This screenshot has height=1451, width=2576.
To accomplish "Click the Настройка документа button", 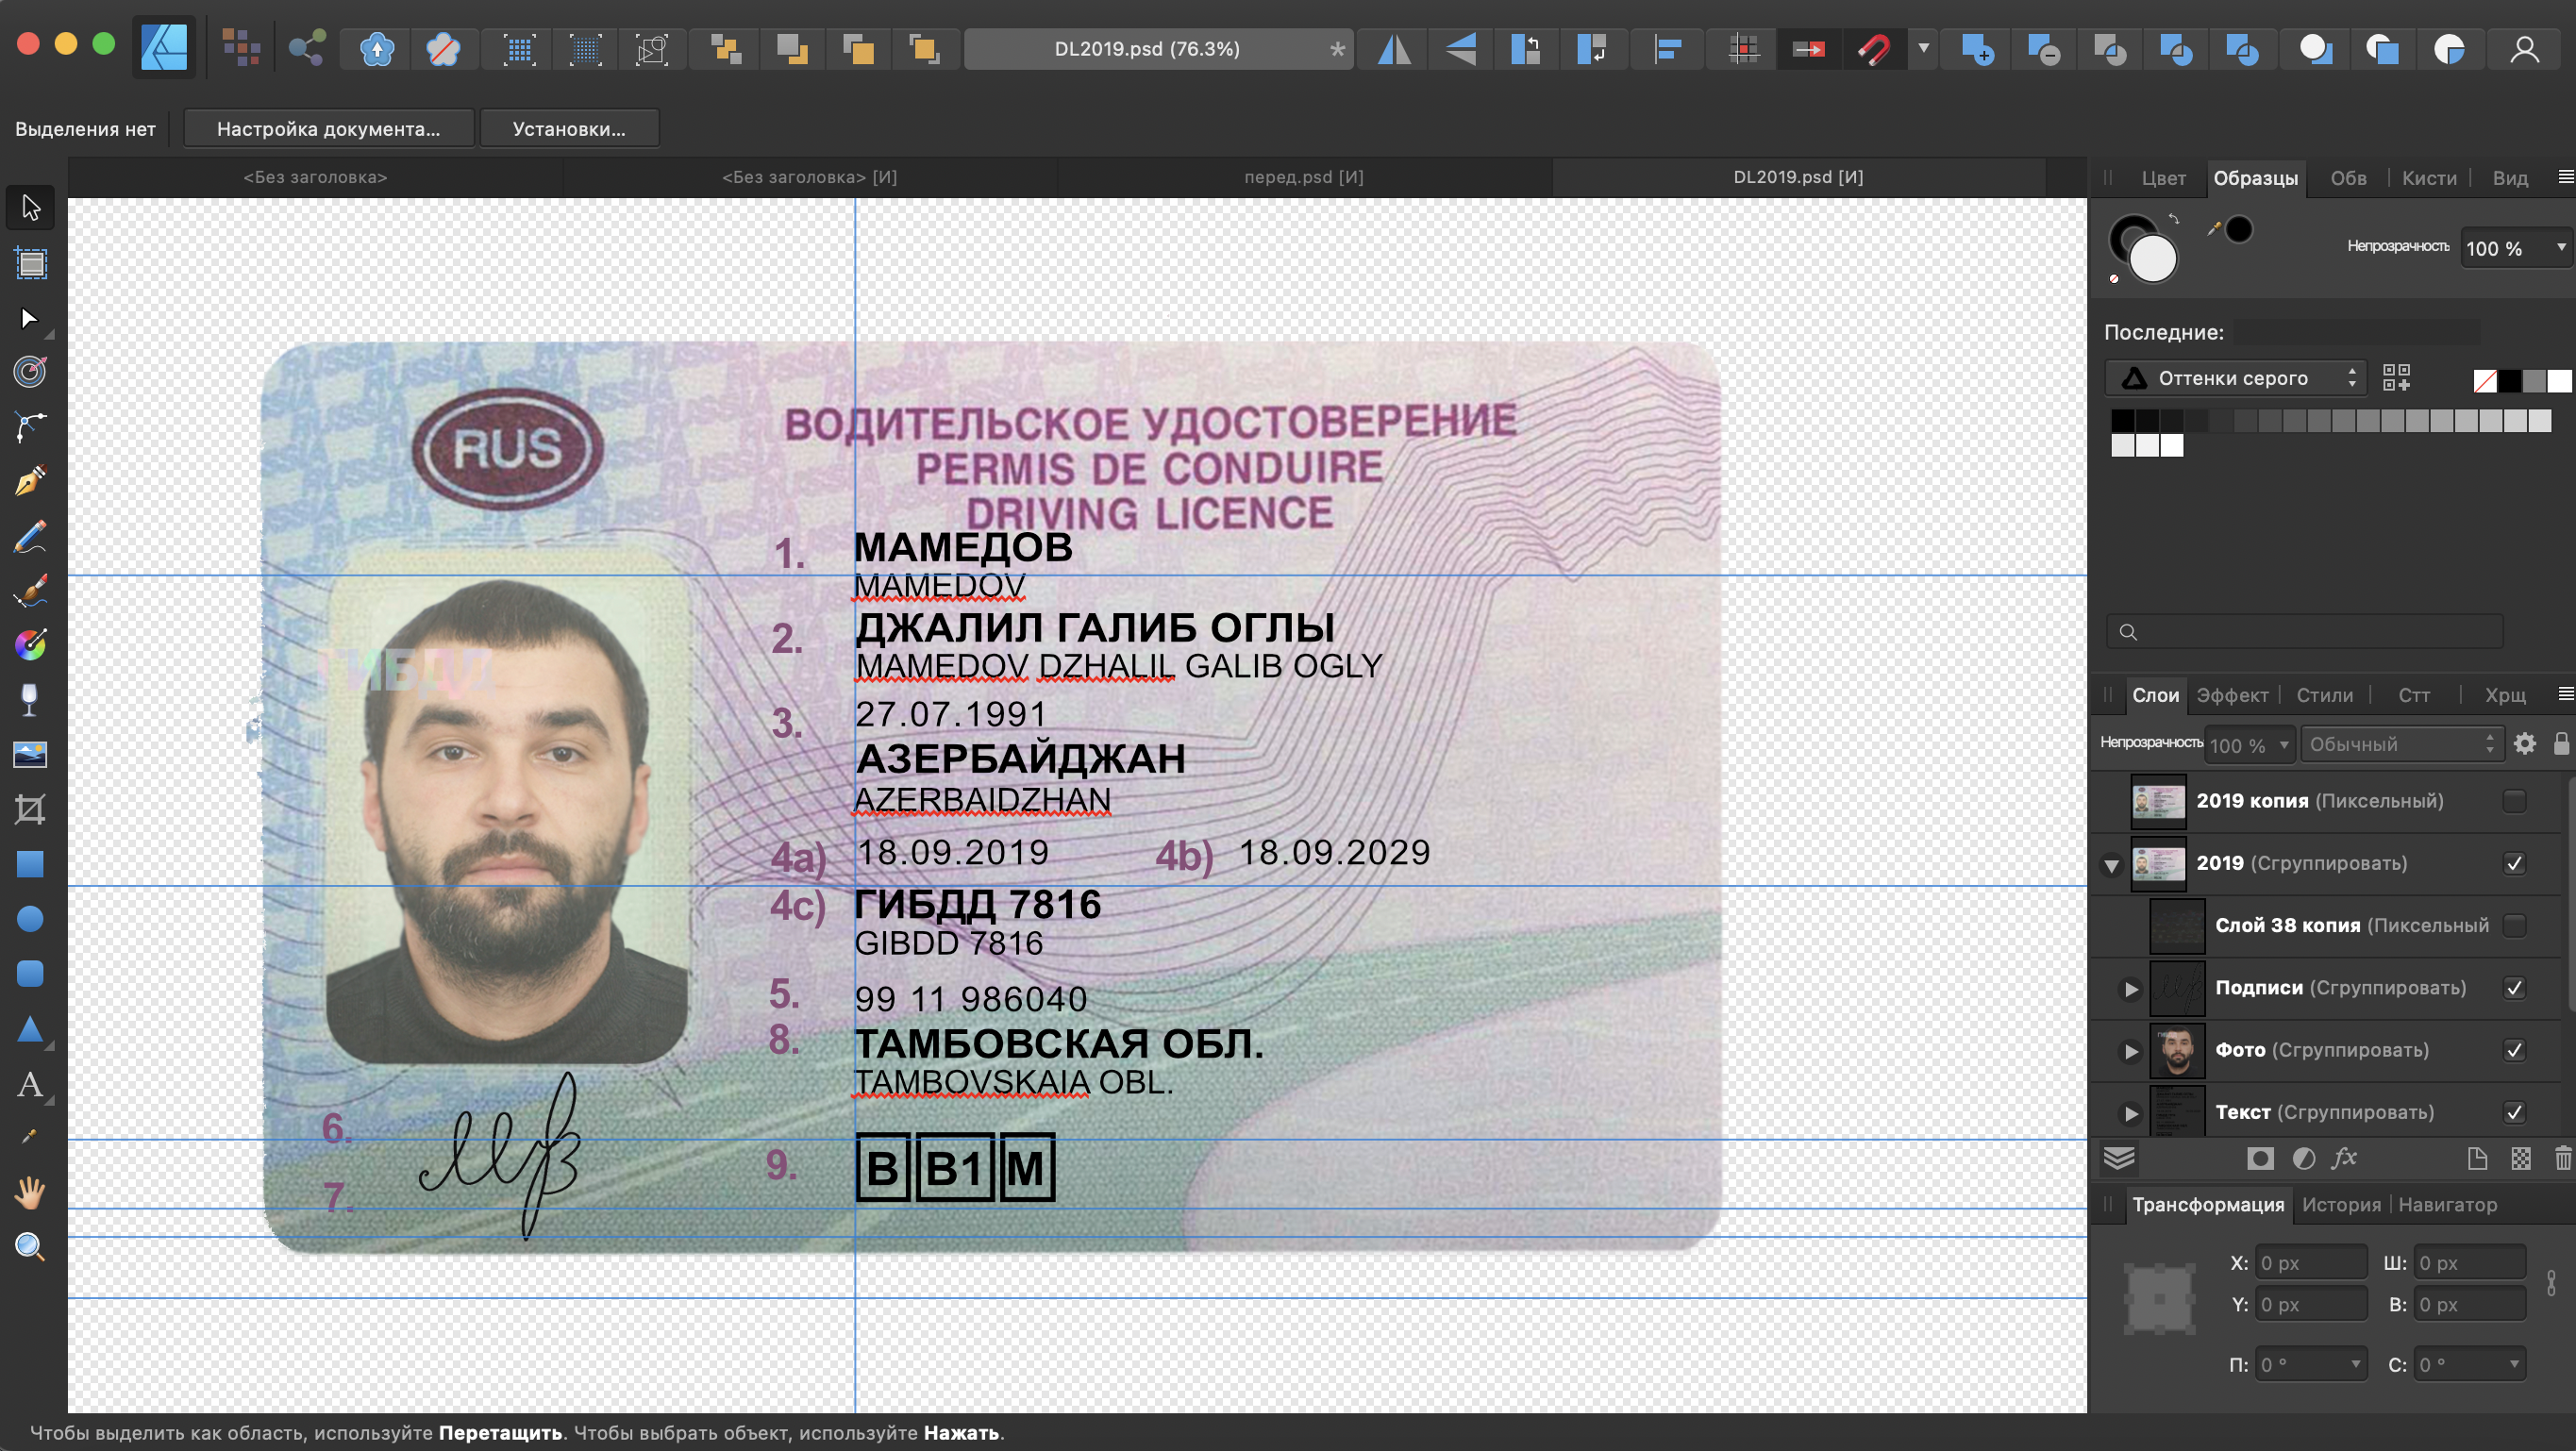I will pos(328,129).
